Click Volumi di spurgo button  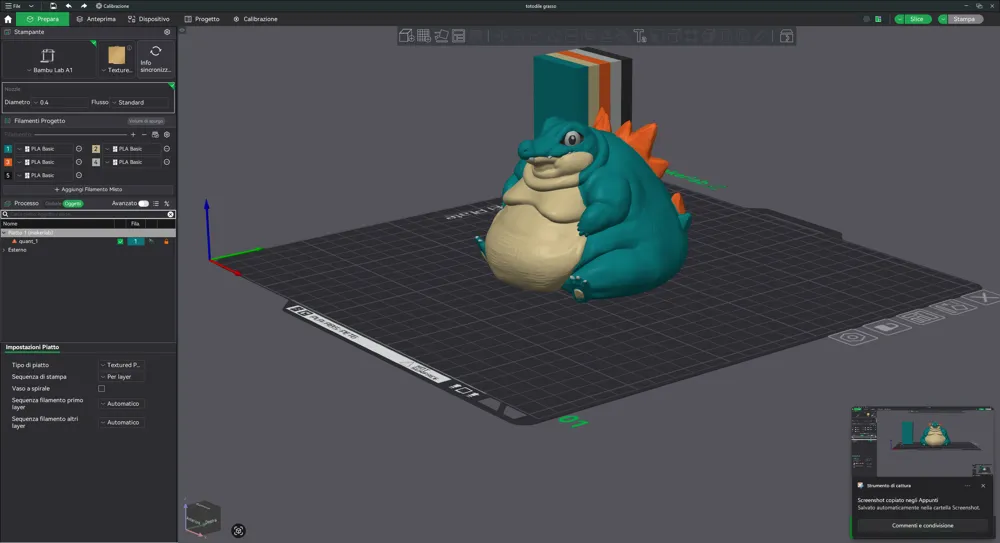point(146,121)
